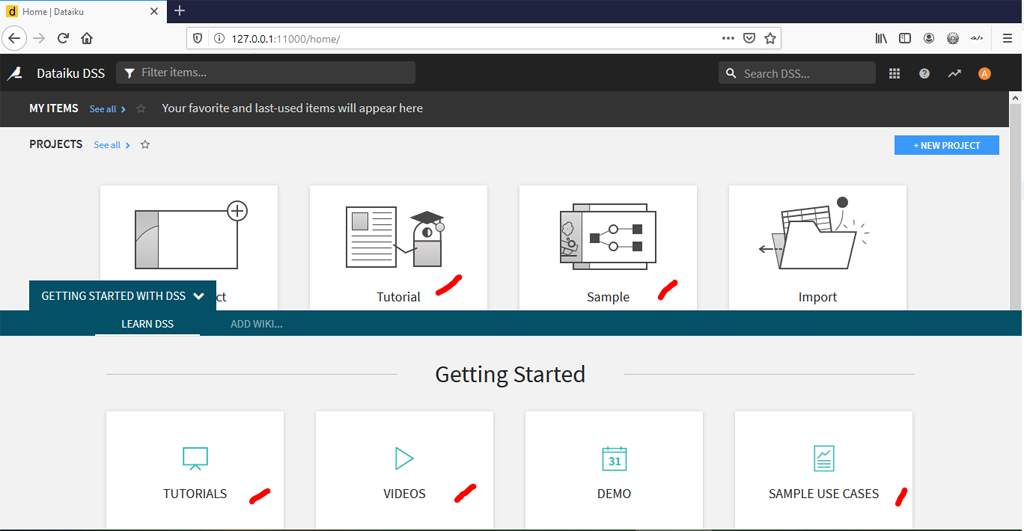Click the site information icon in address bar
Image resolution: width=1024 pixels, height=531 pixels.
coord(219,39)
